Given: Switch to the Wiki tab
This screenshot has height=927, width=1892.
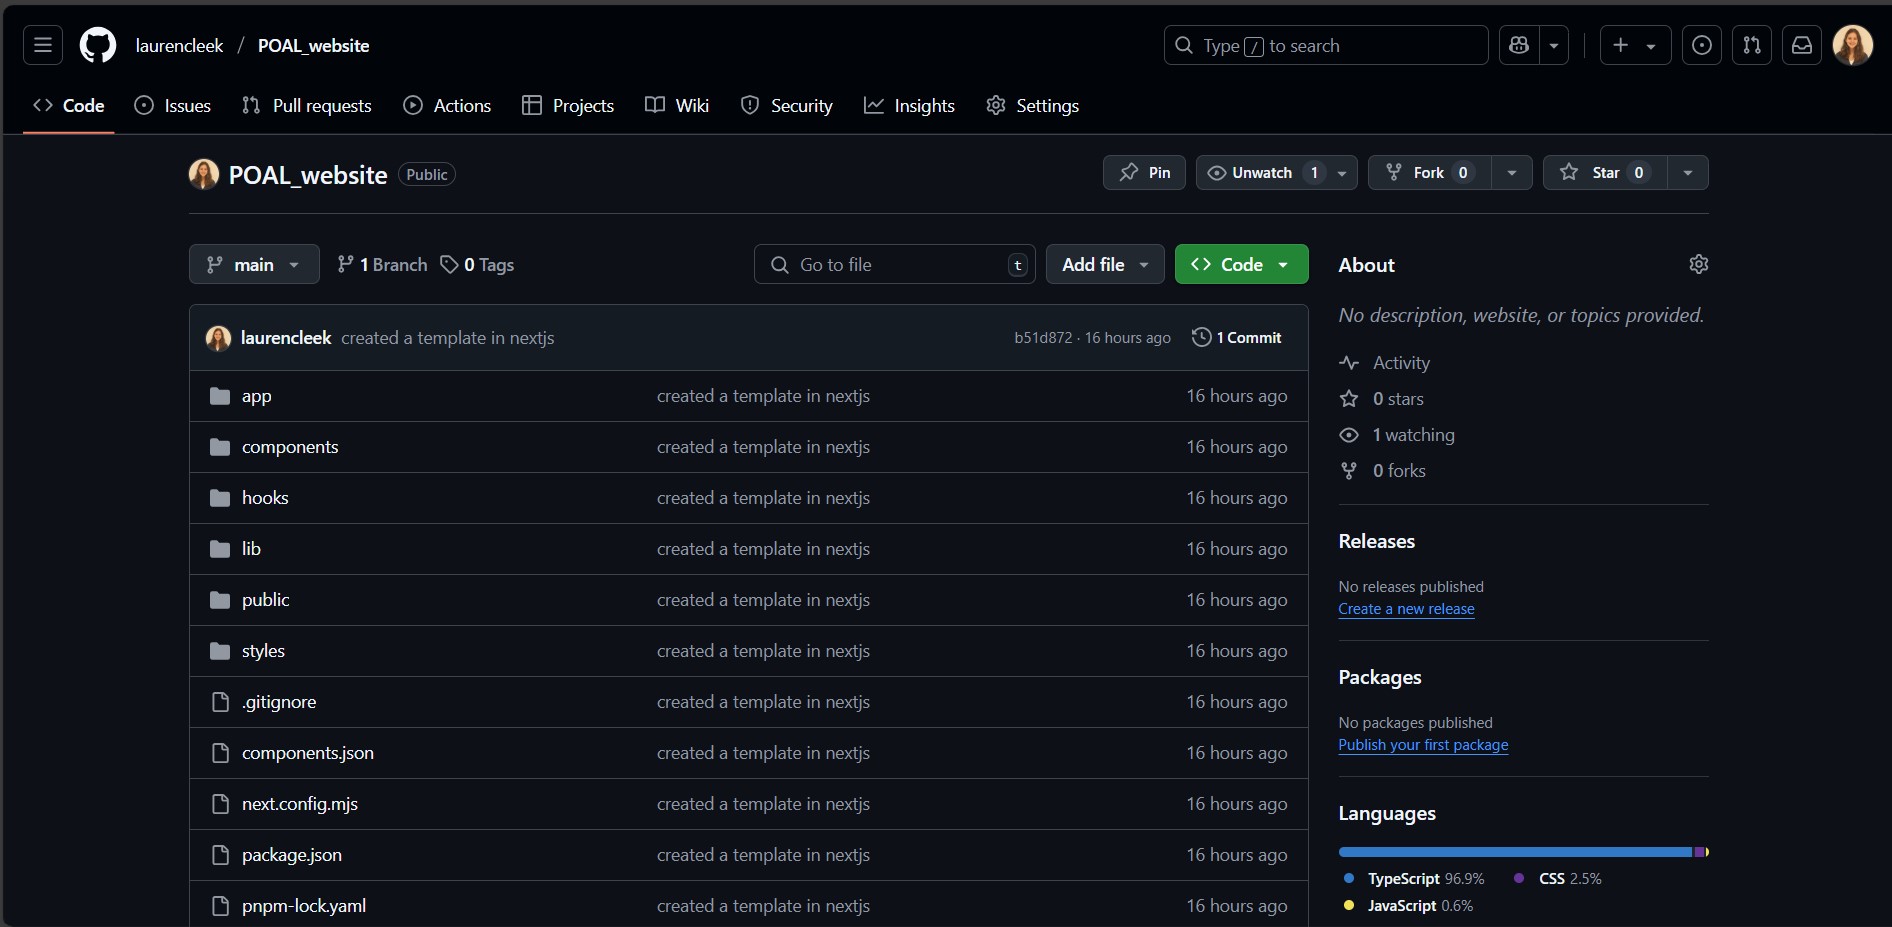Looking at the screenshot, I should 677,105.
